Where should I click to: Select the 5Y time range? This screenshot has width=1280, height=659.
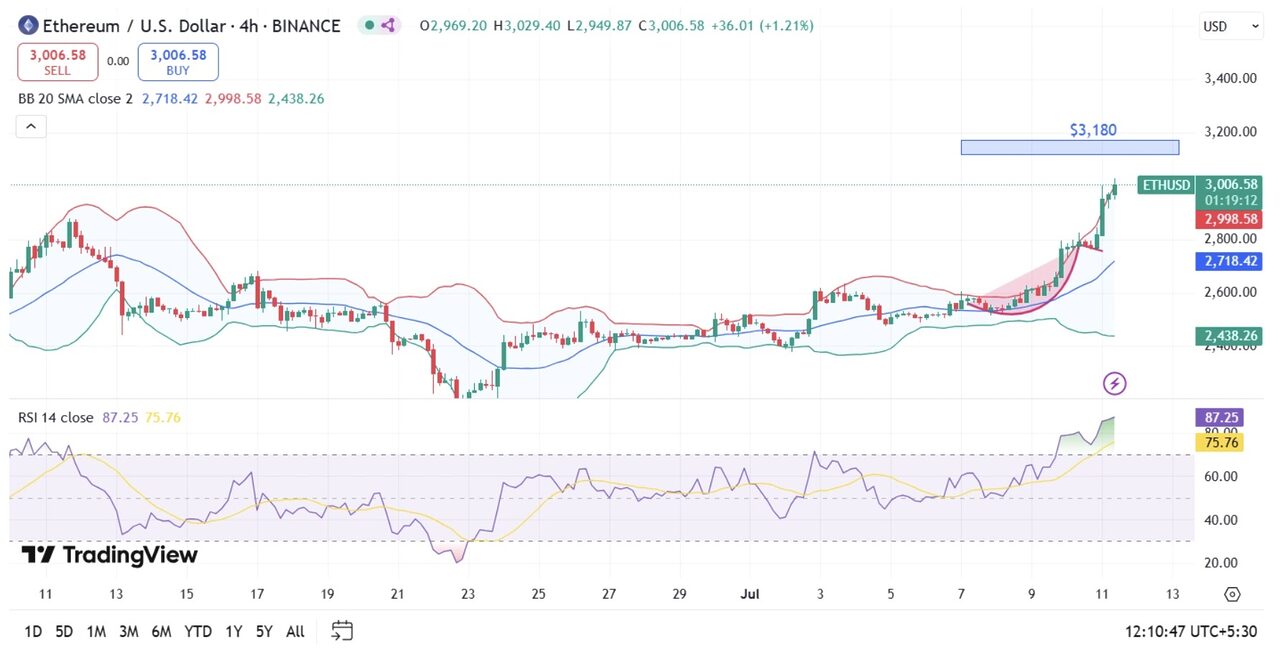(x=264, y=631)
